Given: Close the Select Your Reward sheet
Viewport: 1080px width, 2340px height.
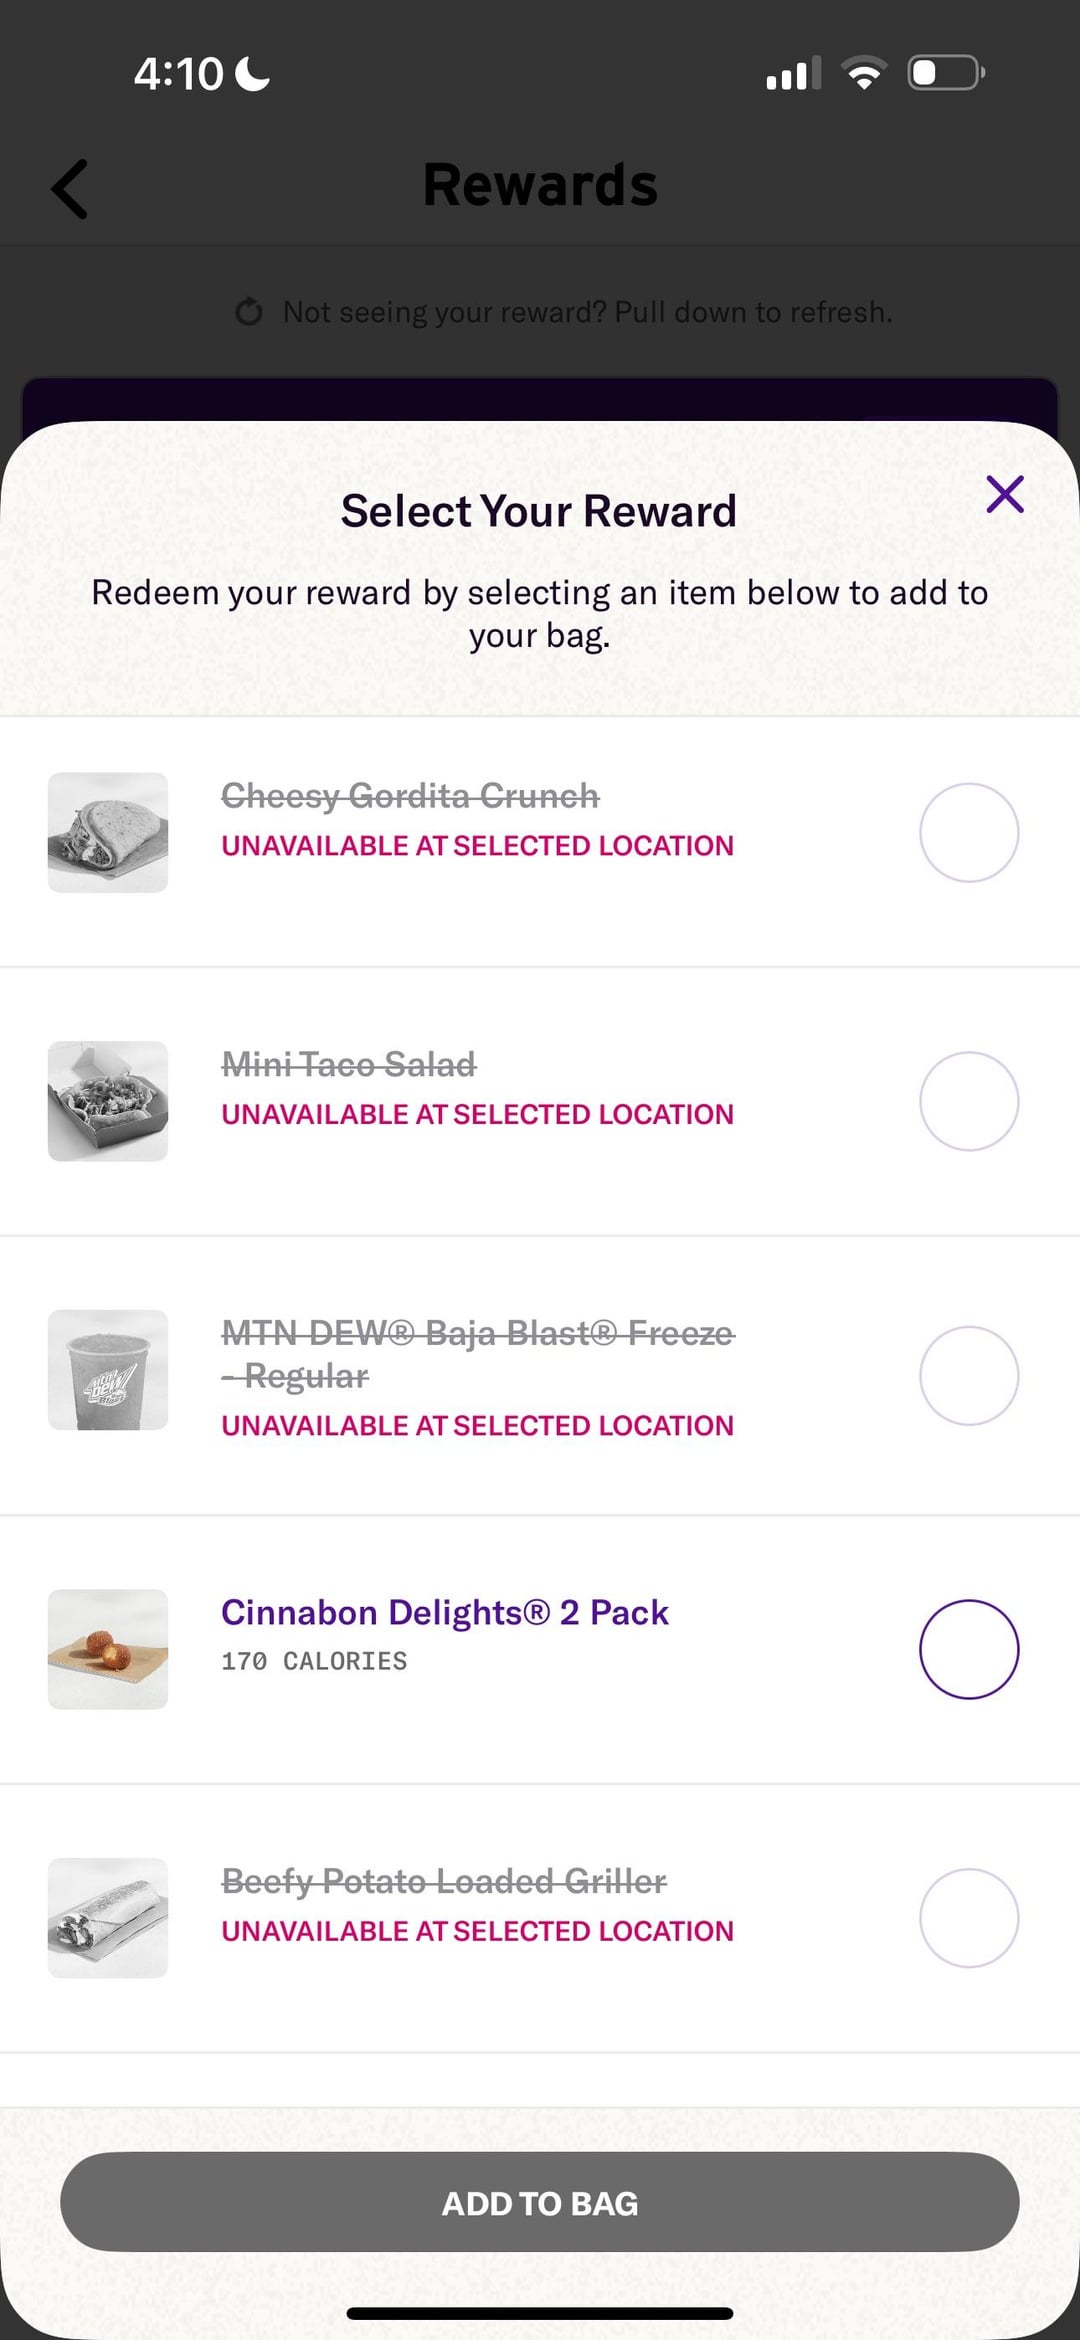Looking at the screenshot, I should 1004,494.
